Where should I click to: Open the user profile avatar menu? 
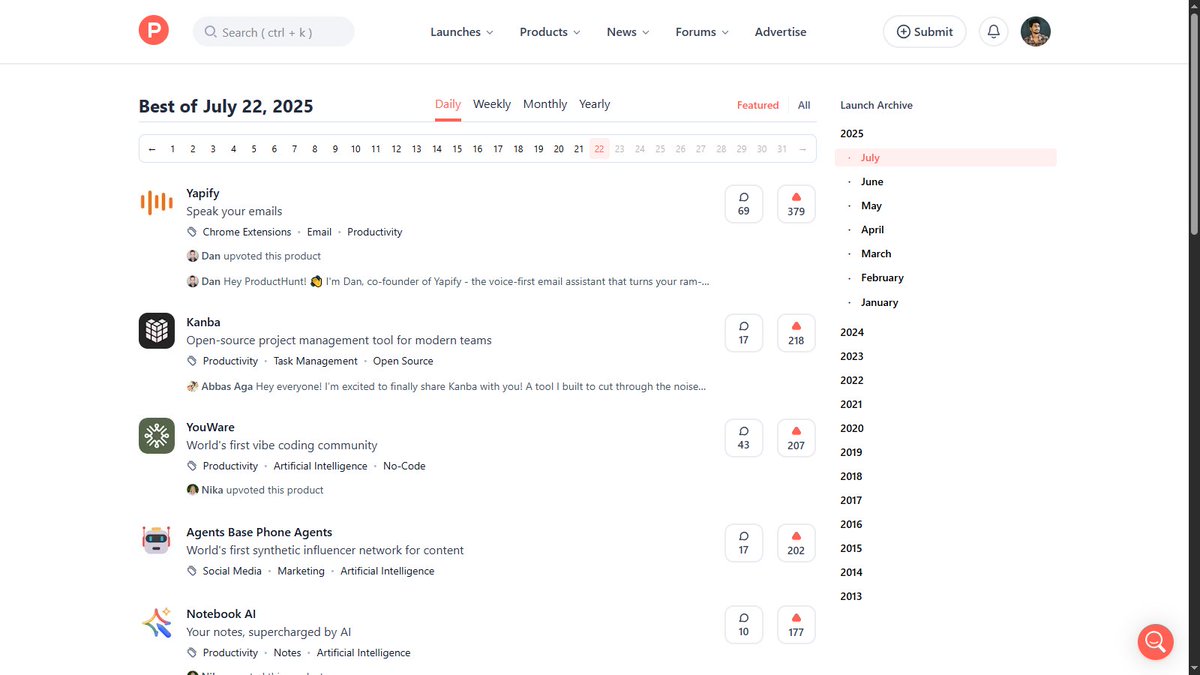[x=1035, y=31]
